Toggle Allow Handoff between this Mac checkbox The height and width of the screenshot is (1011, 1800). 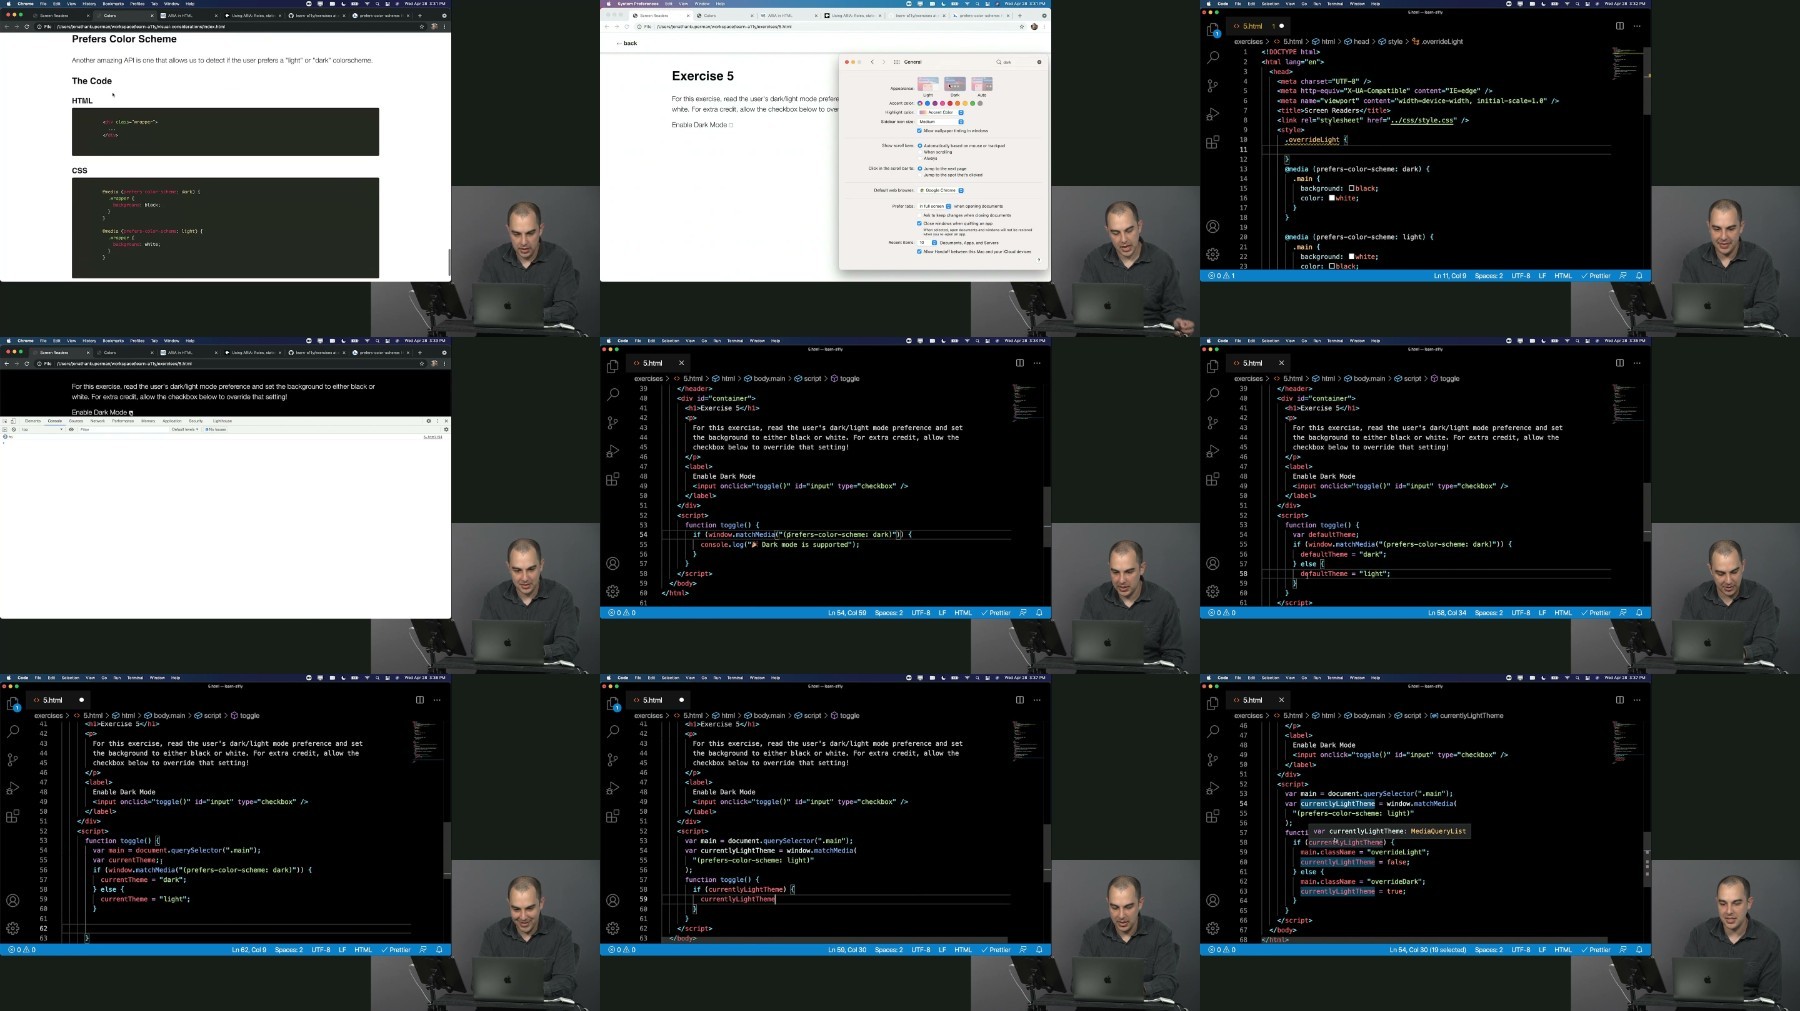pos(919,252)
